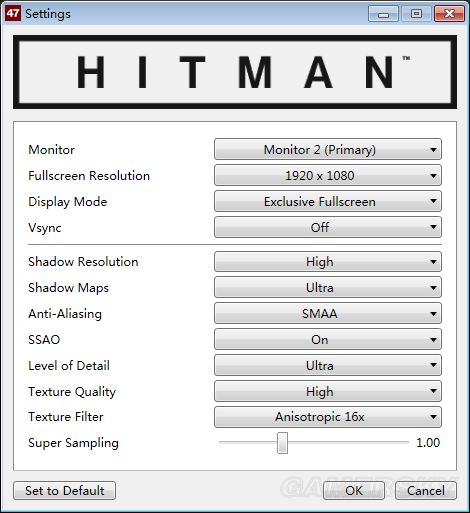Toggle the Vsync Off dropdown
470x513 pixels.
[x=328, y=227]
